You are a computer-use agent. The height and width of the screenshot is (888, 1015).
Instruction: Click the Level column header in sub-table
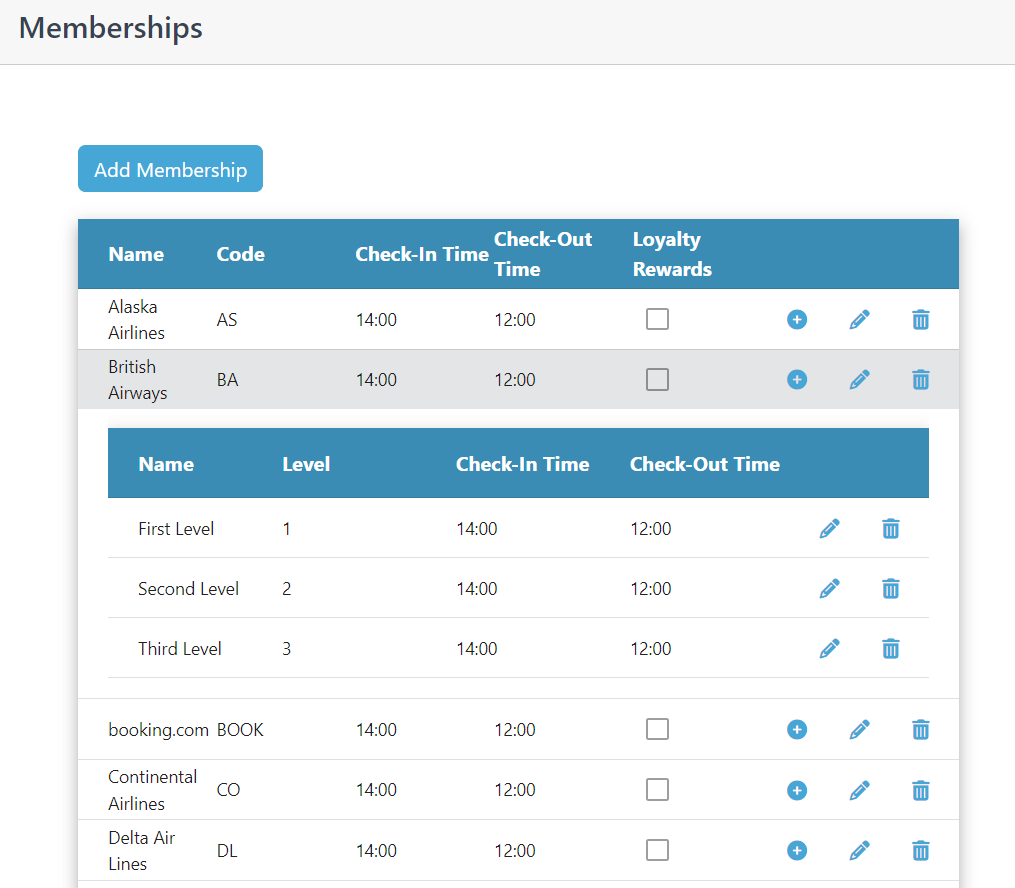pos(306,464)
